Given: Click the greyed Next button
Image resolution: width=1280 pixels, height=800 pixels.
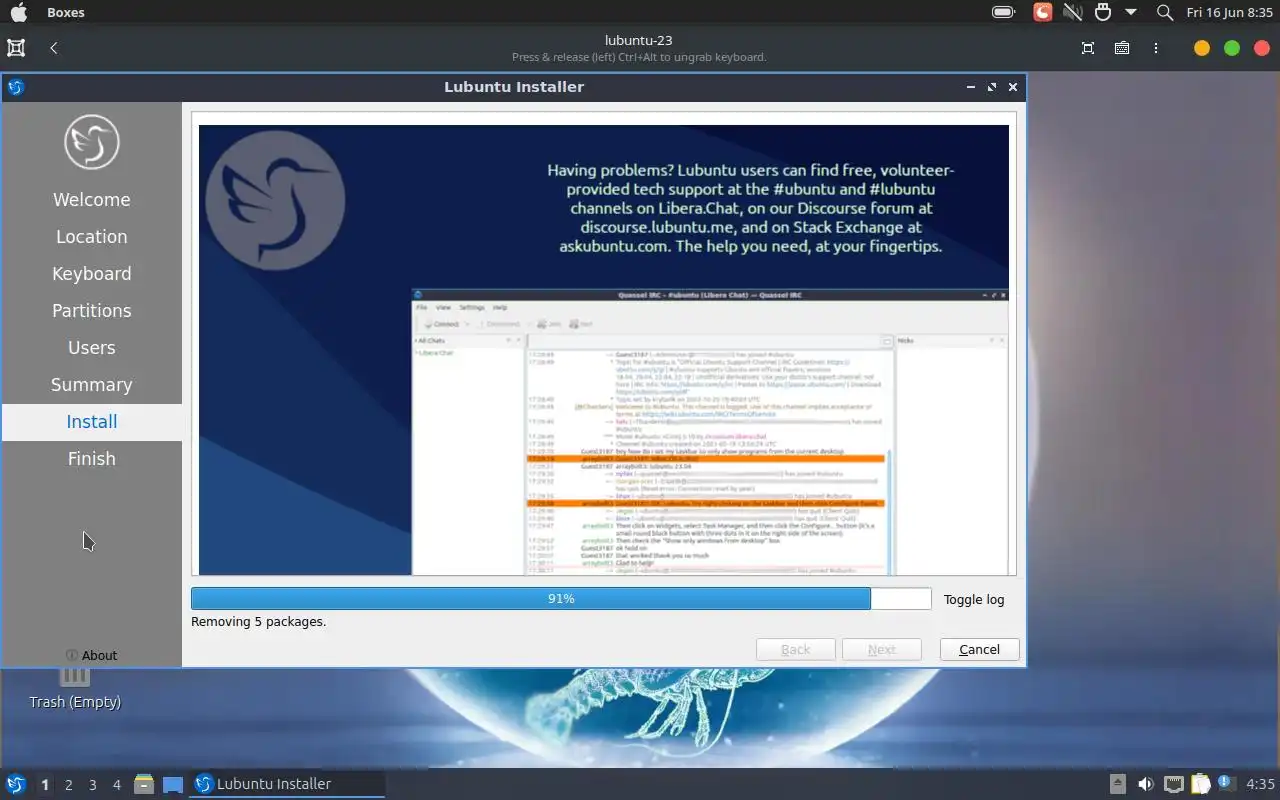Looking at the screenshot, I should (x=882, y=649).
